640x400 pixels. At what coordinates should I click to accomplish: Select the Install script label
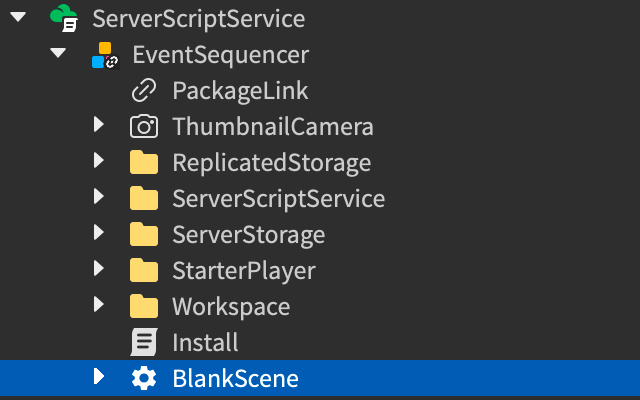pyautogui.click(x=205, y=342)
